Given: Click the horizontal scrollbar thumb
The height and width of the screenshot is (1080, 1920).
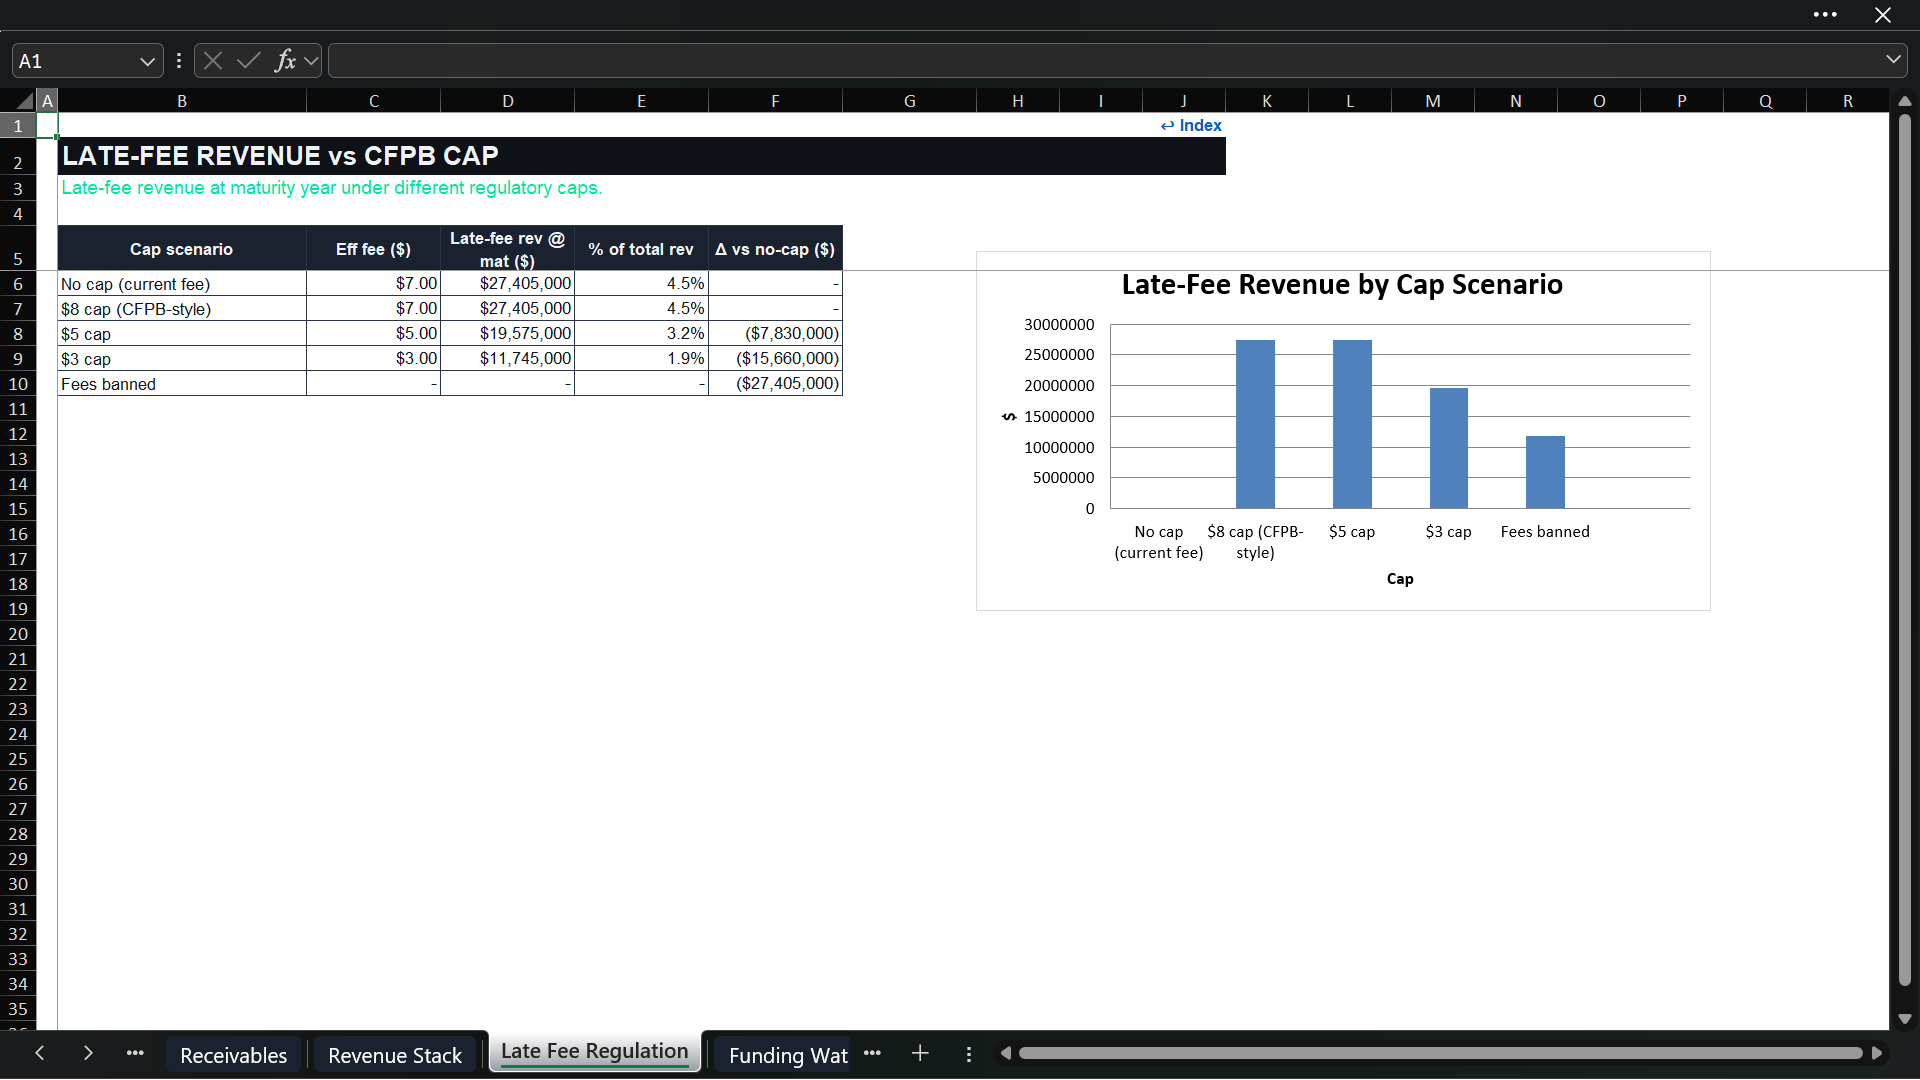Looking at the screenshot, I should pyautogui.click(x=1440, y=1053).
